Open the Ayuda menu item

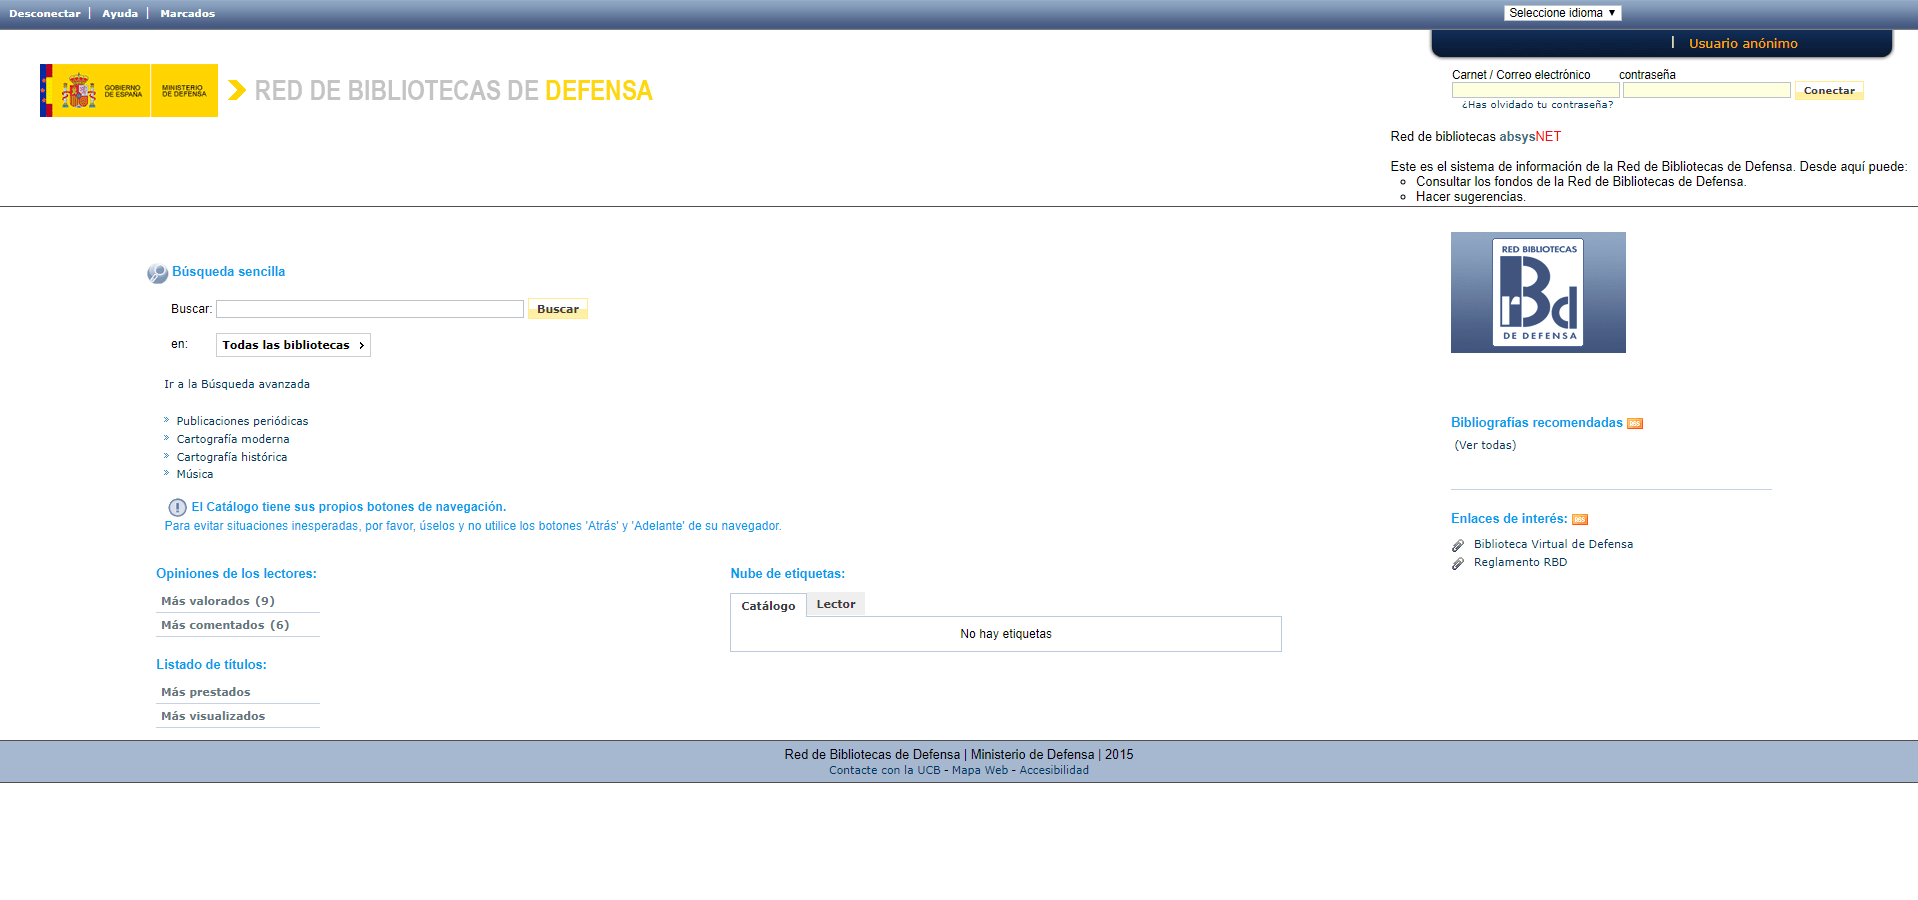[120, 14]
